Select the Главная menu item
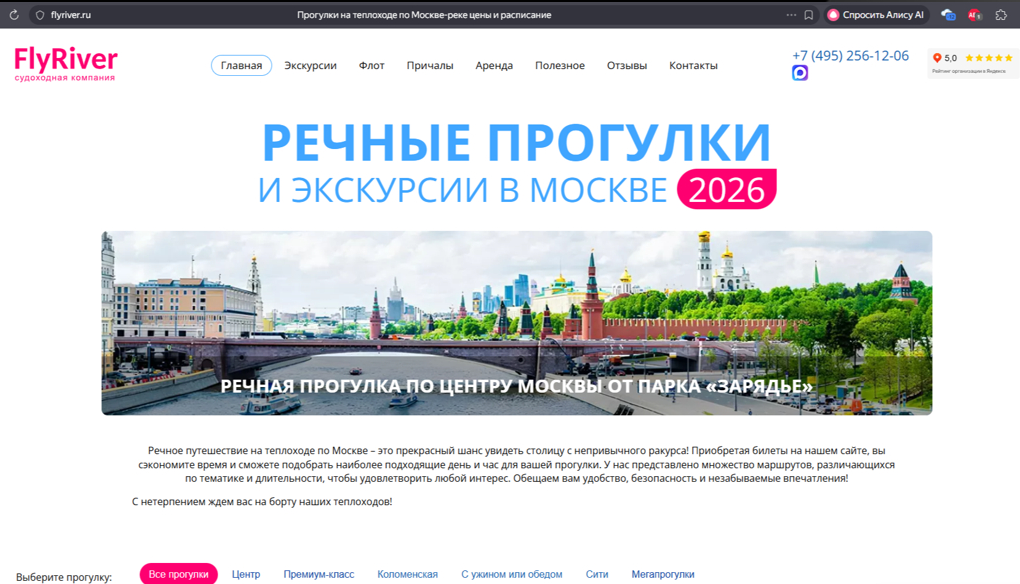This screenshot has height=584, width=1020. (x=241, y=66)
